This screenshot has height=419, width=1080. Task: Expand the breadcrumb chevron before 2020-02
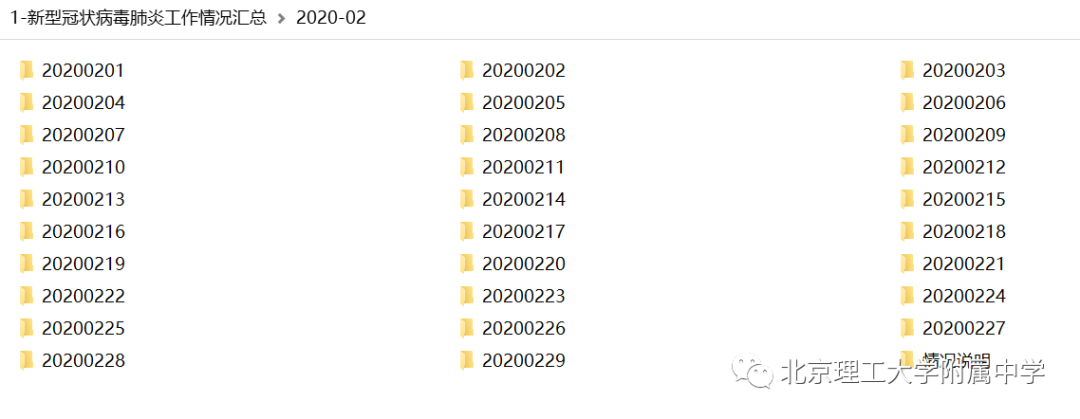281,19
